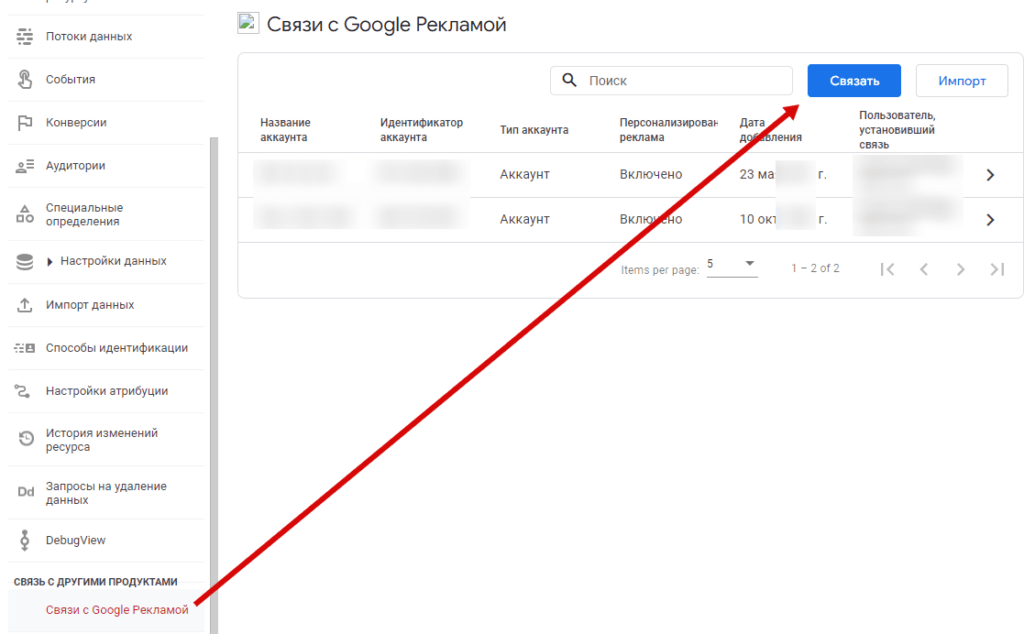
Task: Click the data import upload icon
Action: (x=25, y=305)
